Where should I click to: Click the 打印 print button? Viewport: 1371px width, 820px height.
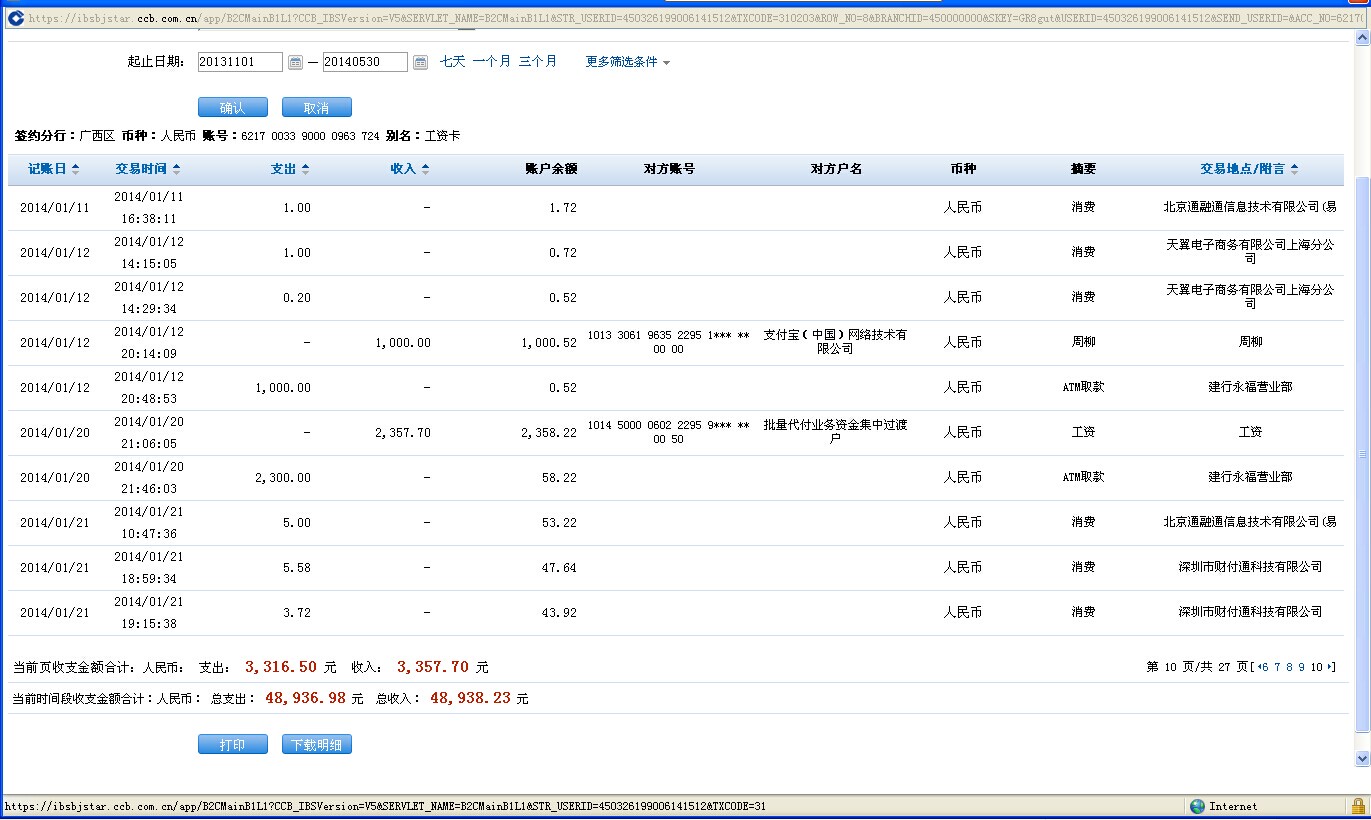(233, 745)
